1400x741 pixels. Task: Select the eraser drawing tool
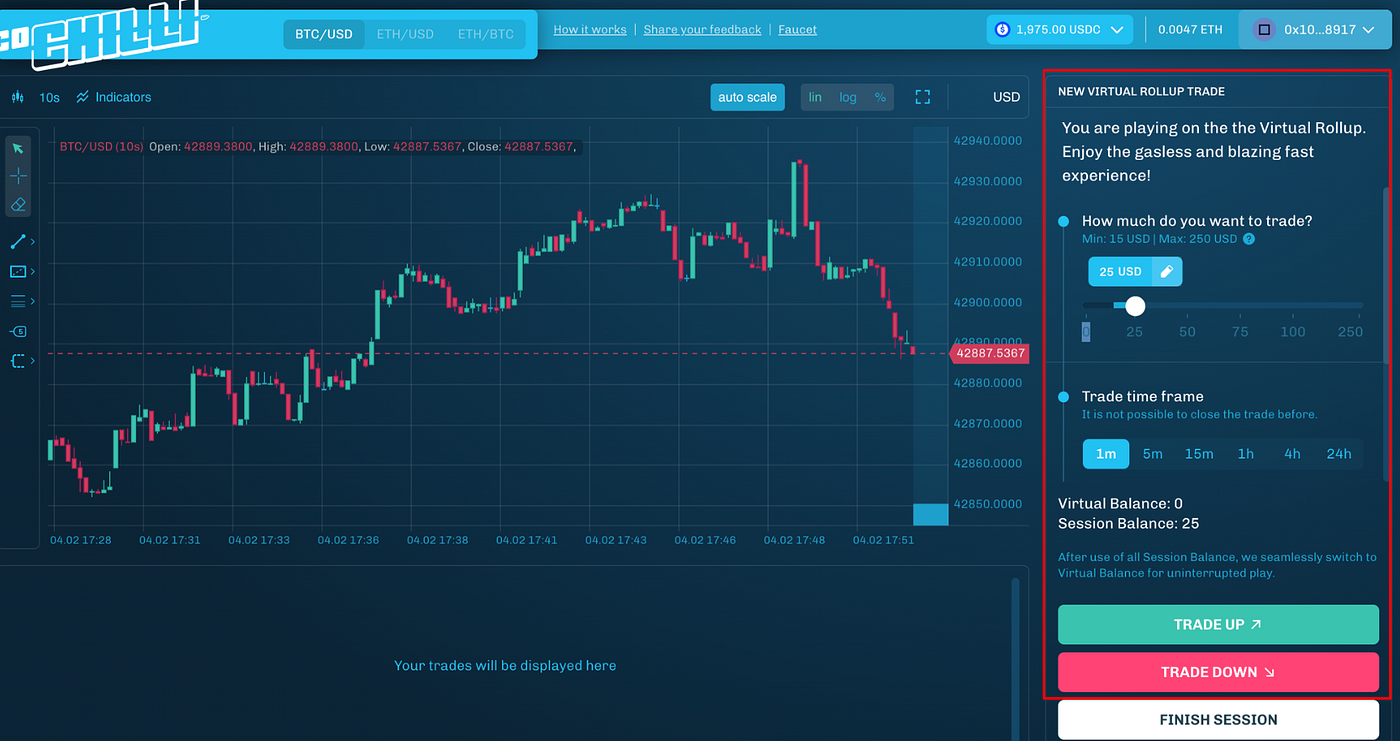18,205
